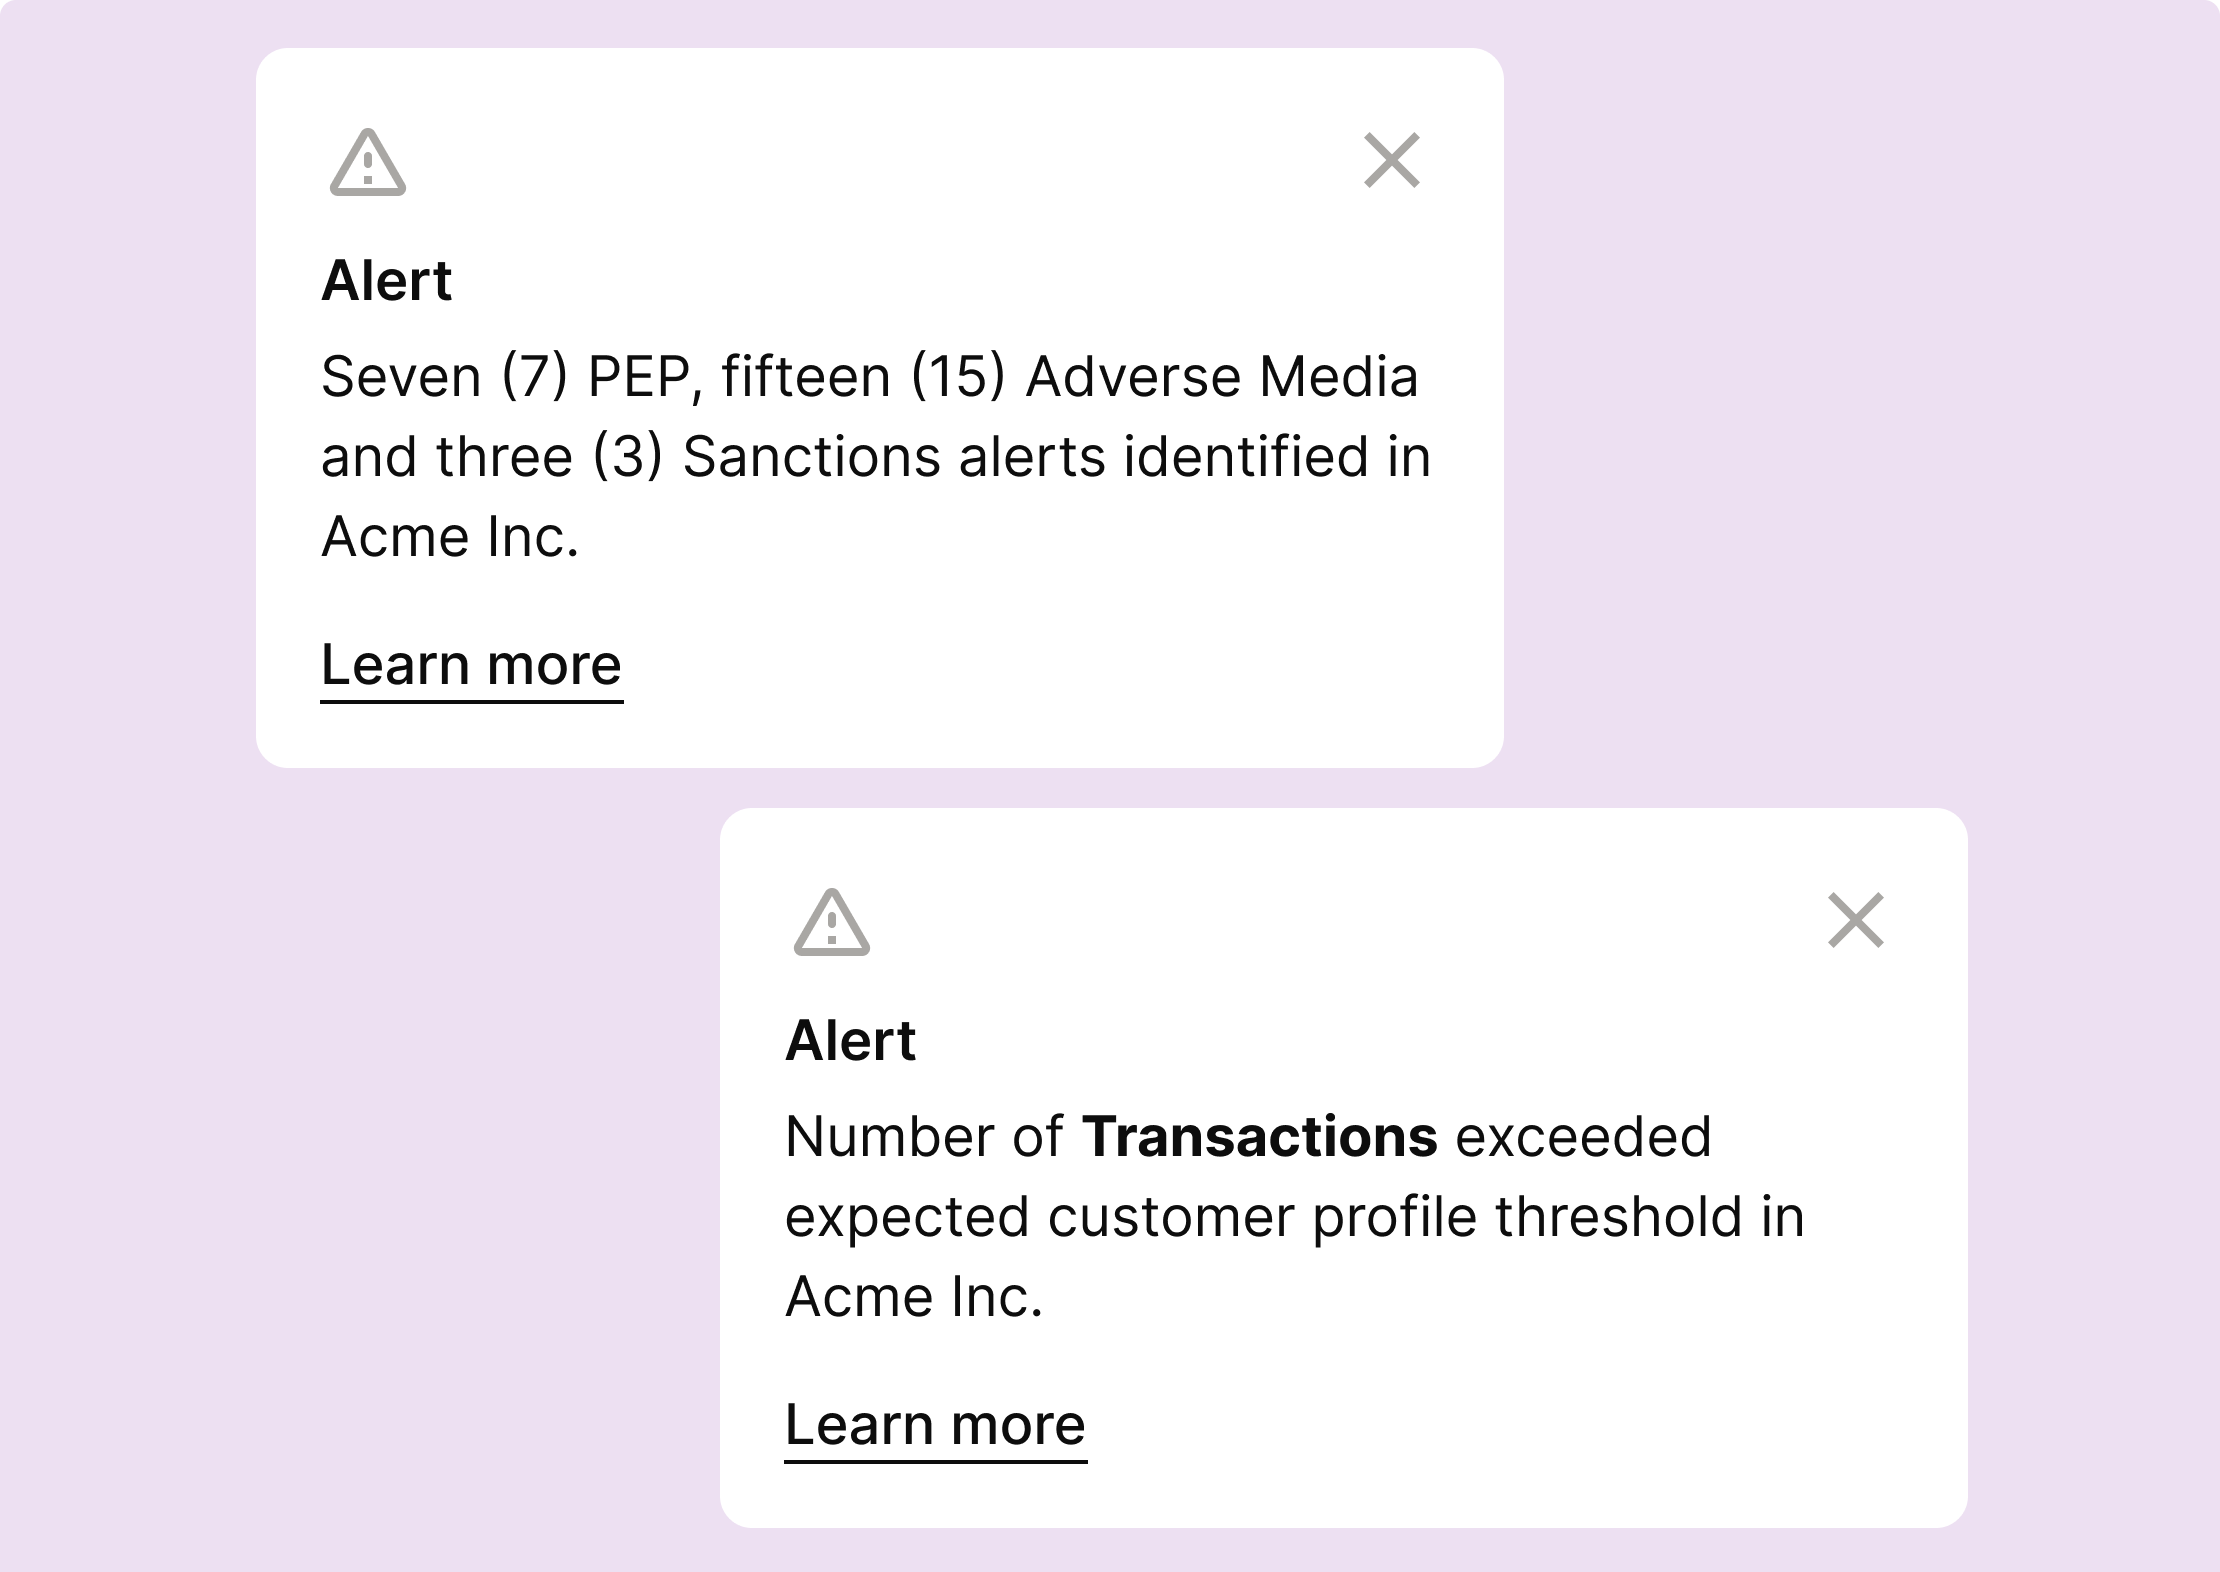Screen dimensions: 2220x1572
Task: Click the 'Adverse Media' text
Action: [x=1222, y=378]
